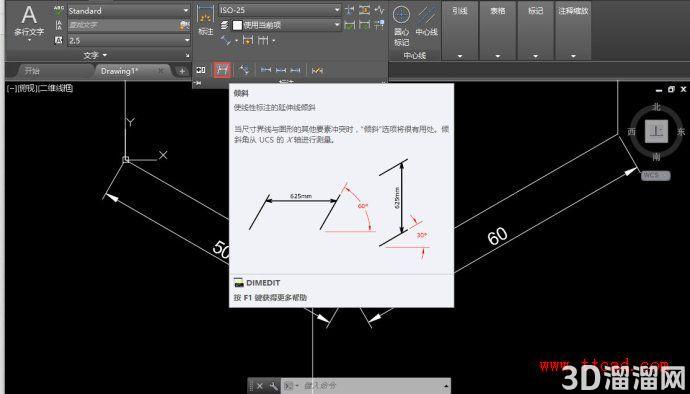
Task: Click the dimension layer stack icon
Action: (224, 26)
